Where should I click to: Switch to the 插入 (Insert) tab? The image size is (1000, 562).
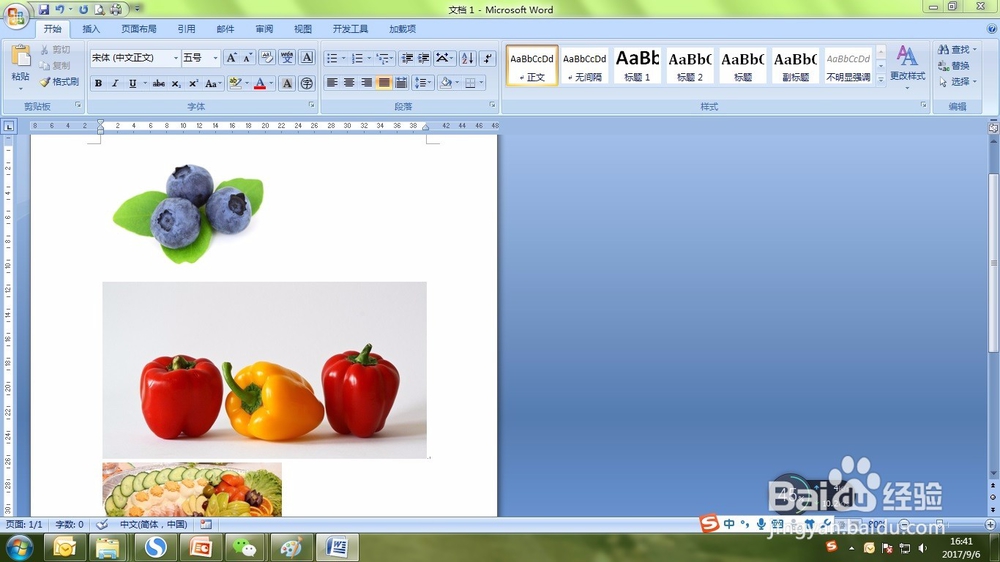pyautogui.click(x=91, y=29)
